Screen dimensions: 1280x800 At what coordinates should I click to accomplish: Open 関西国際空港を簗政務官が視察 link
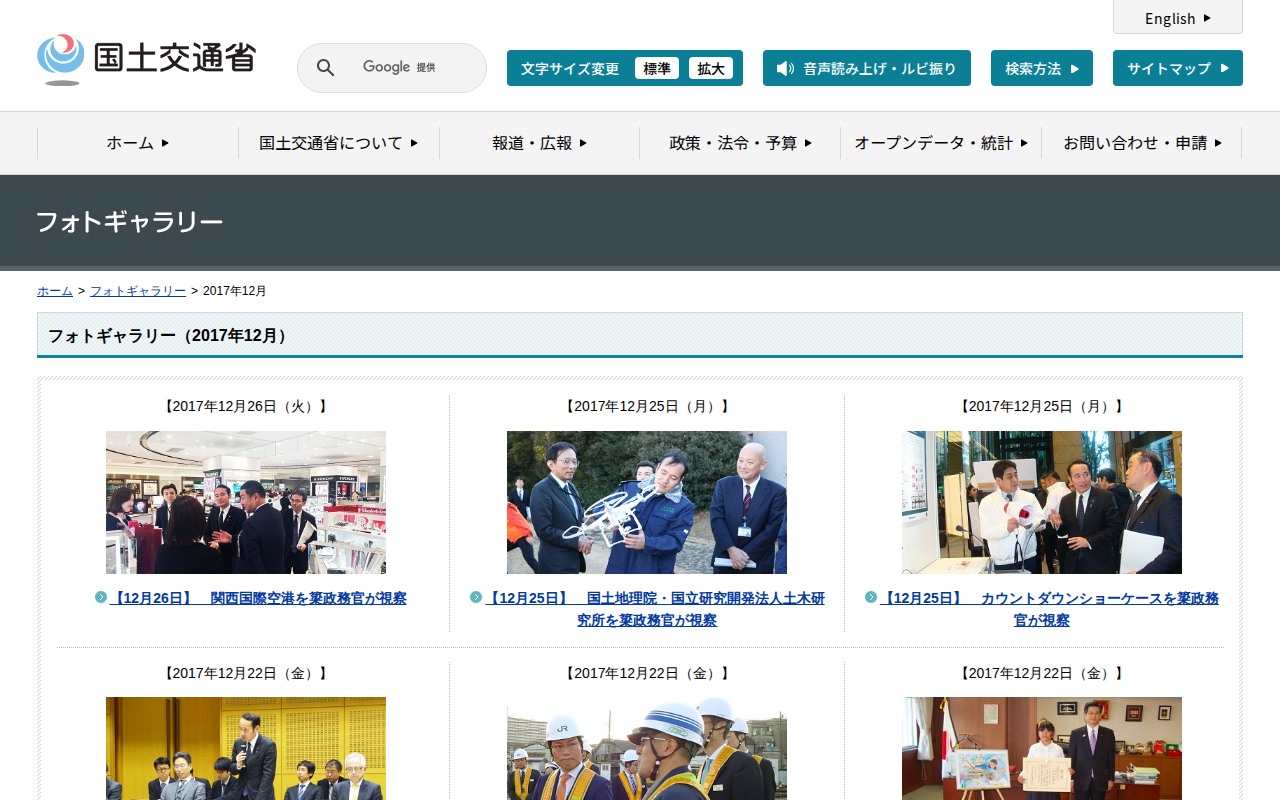[259, 598]
